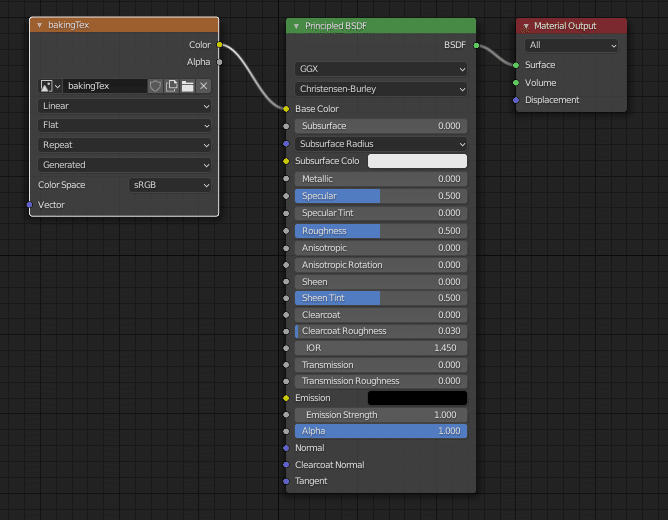
Task: Open the Repeat extension dropdown
Action: 124,145
